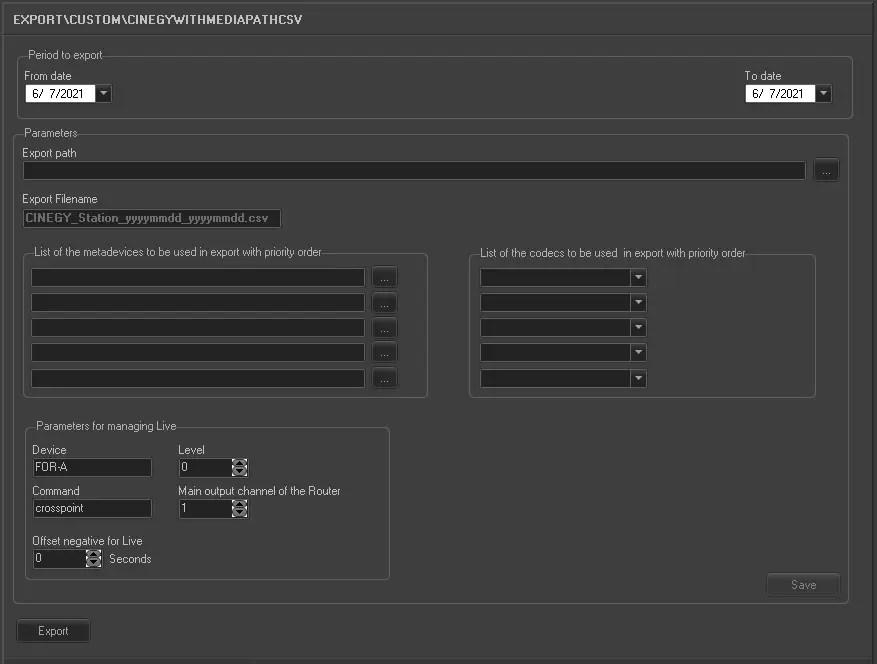Increase the Level value with up arrow
Screen dimensions: 877x664
pos(239,463)
